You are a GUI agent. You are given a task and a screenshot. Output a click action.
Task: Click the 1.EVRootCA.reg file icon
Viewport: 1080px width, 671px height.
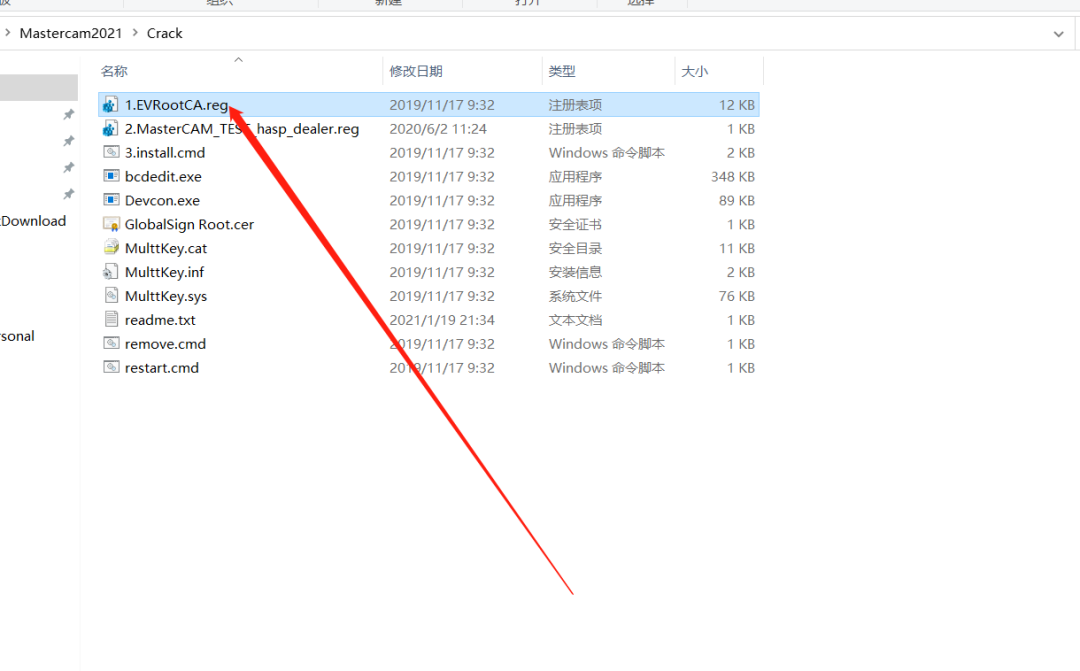[110, 105]
